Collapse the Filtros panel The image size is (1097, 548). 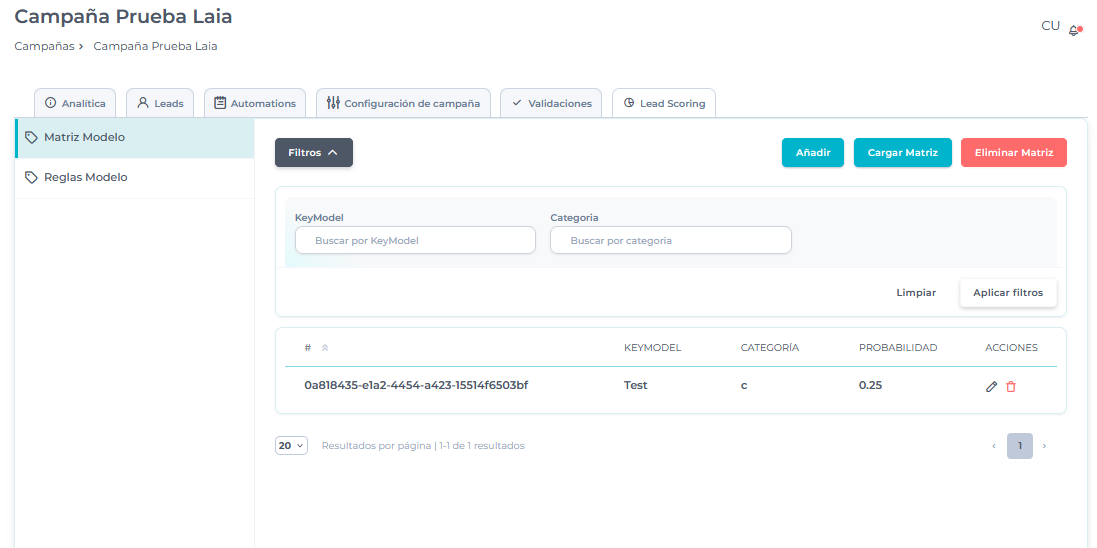[x=313, y=153]
